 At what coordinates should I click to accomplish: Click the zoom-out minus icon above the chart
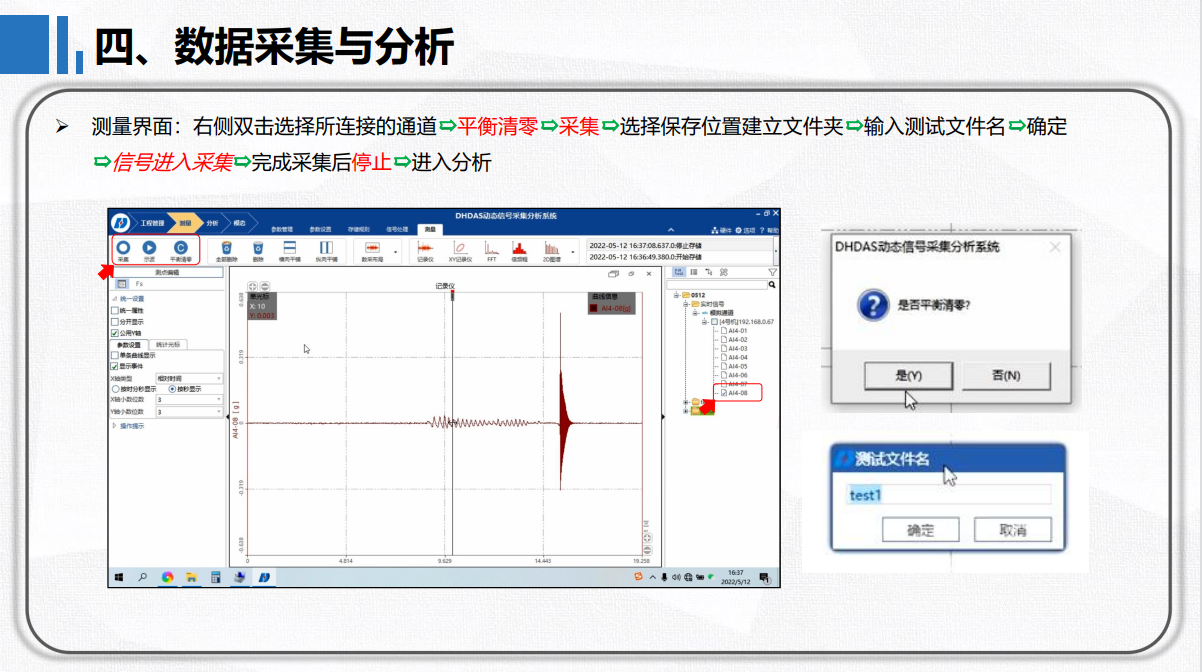point(264,286)
